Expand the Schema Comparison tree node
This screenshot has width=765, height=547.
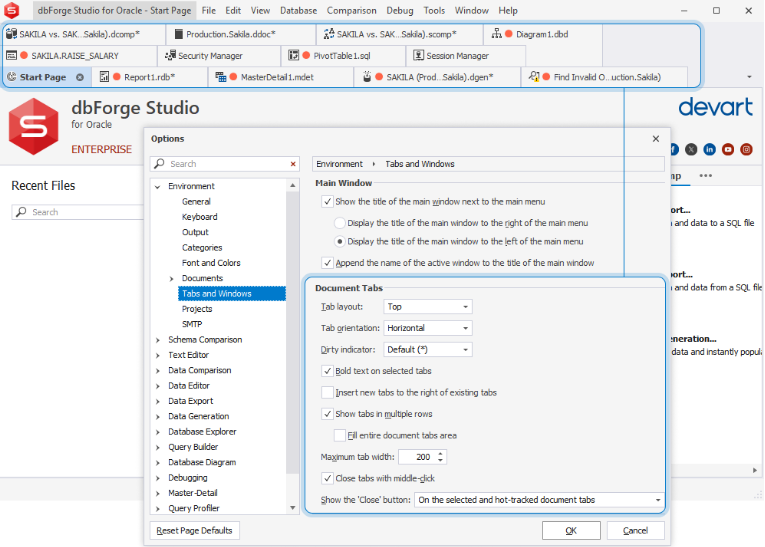pyautogui.click(x=157, y=340)
